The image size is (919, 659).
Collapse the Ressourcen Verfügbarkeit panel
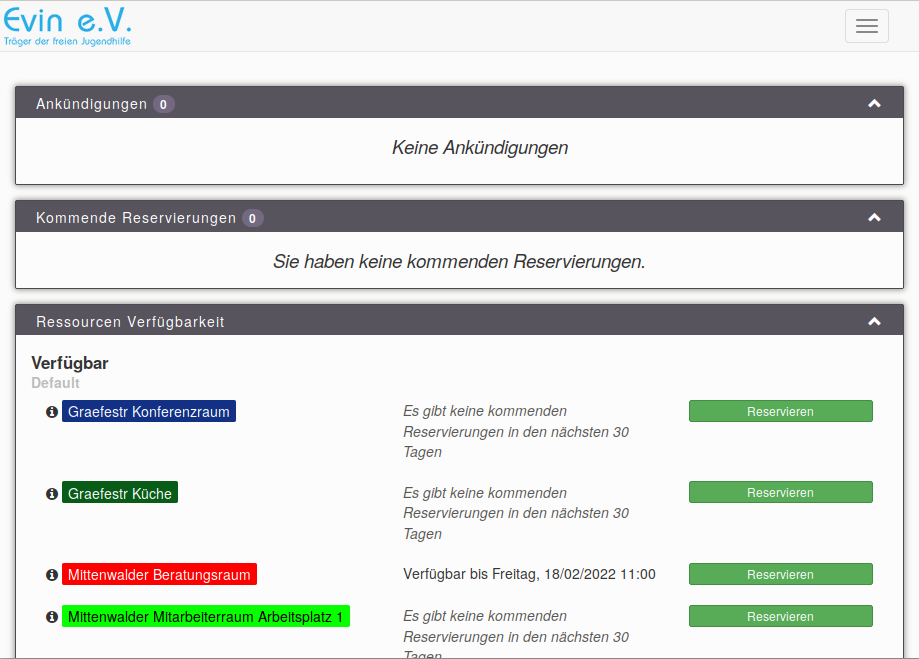click(x=874, y=322)
